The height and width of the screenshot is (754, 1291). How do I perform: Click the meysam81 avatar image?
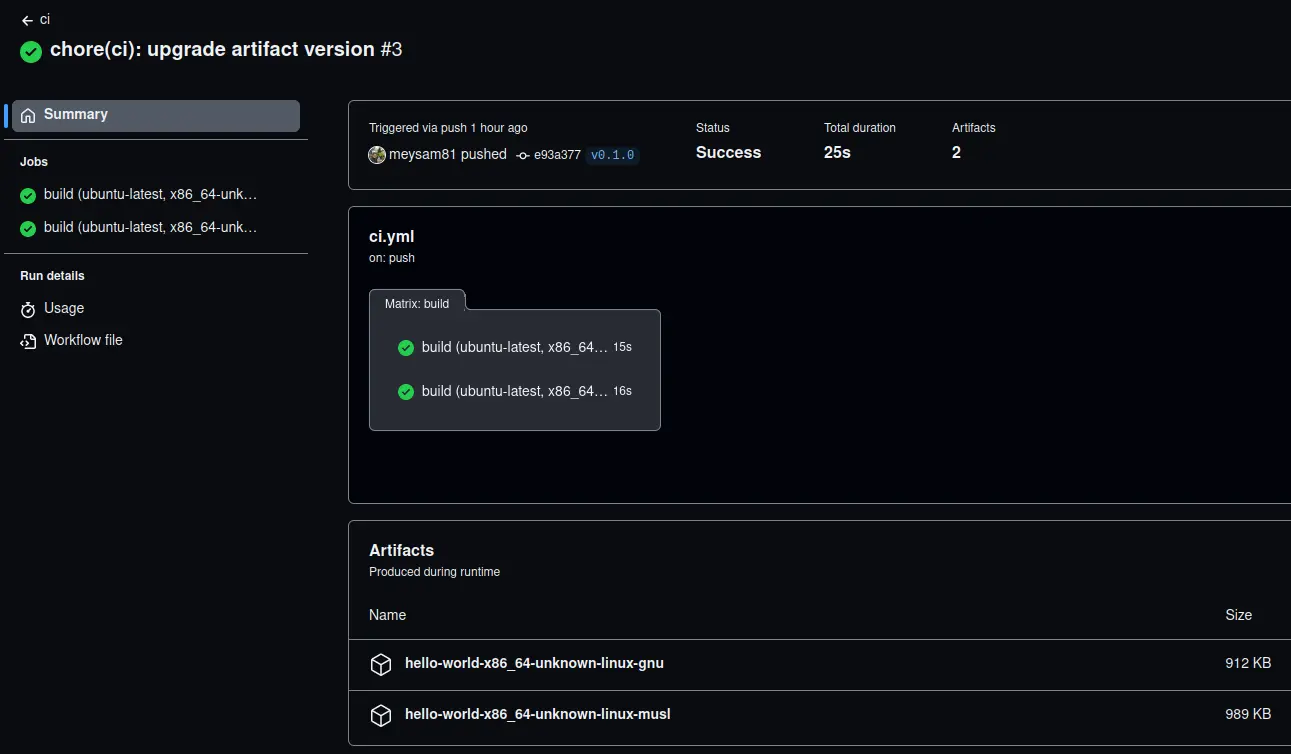(x=377, y=155)
